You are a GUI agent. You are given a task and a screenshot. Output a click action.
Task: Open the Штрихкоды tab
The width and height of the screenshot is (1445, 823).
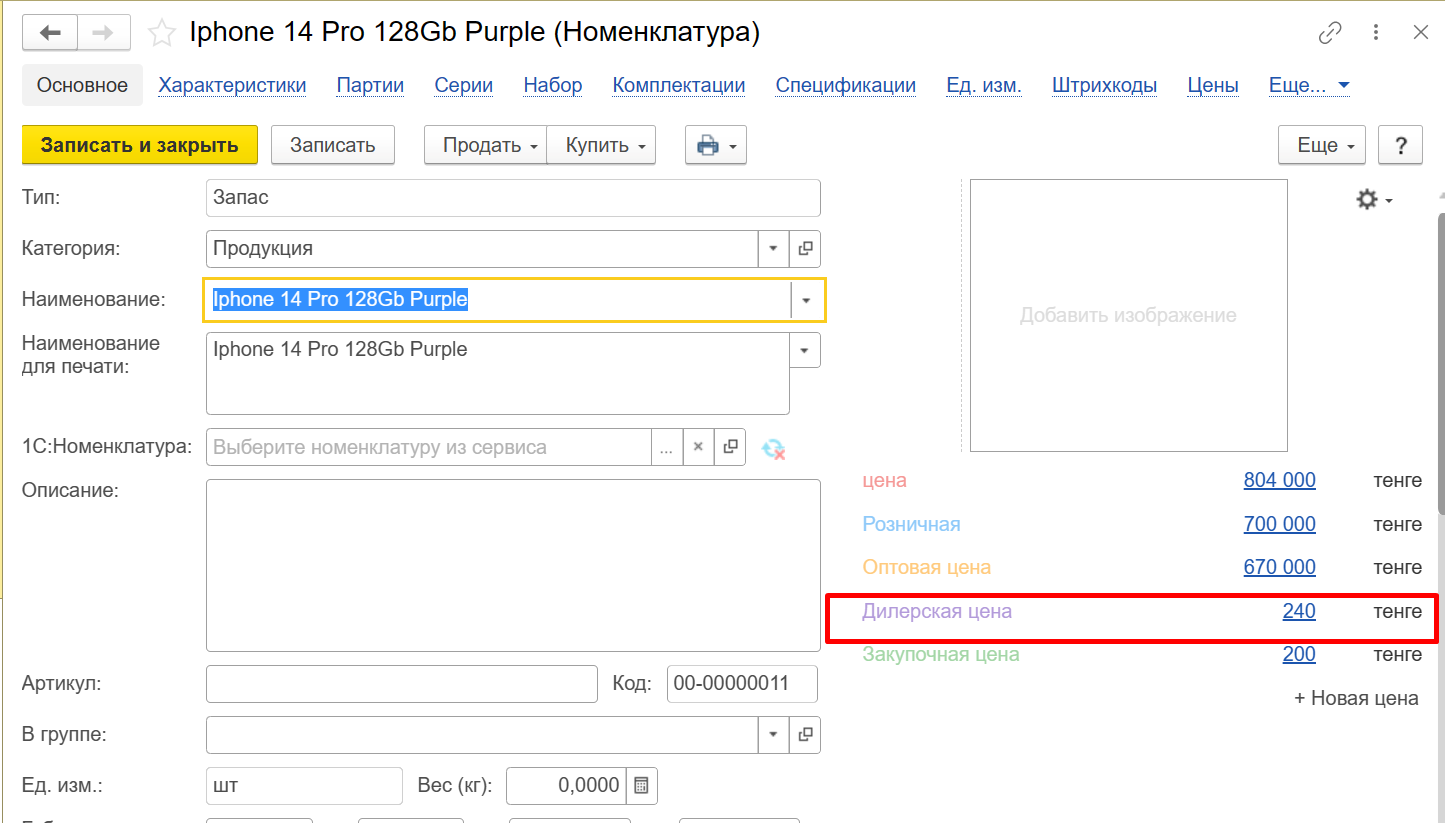(x=1104, y=85)
